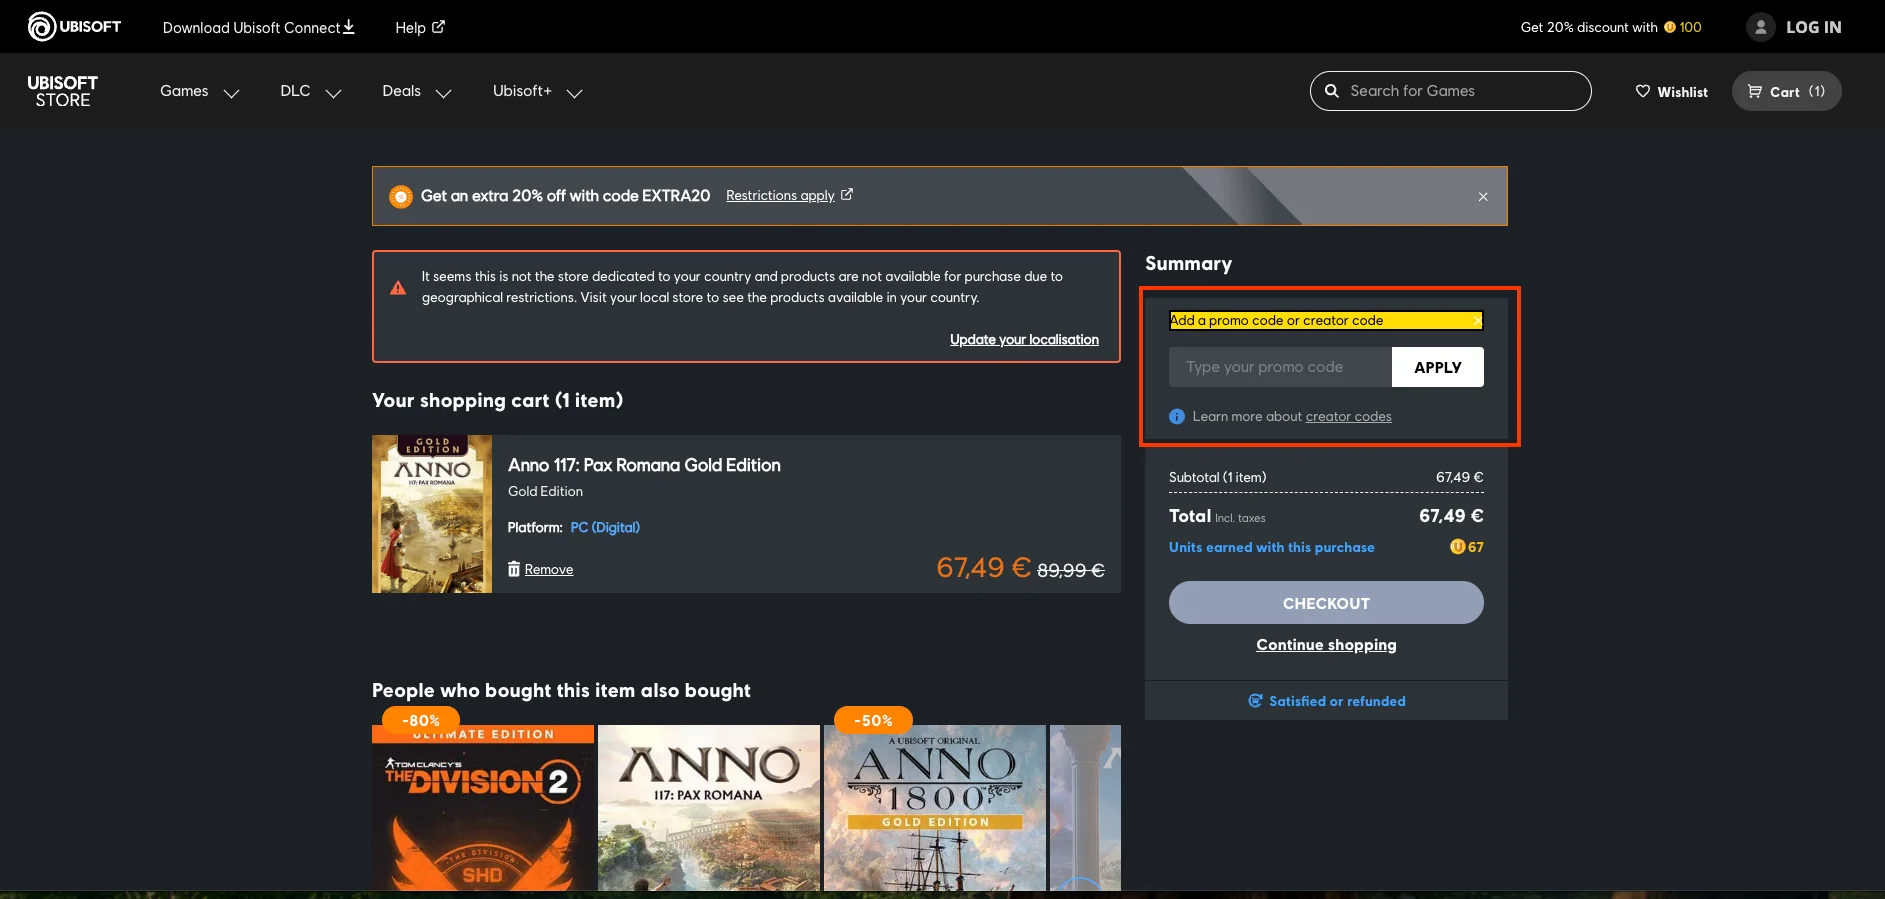
Task: Click Continue shopping link
Action: (1326, 645)
